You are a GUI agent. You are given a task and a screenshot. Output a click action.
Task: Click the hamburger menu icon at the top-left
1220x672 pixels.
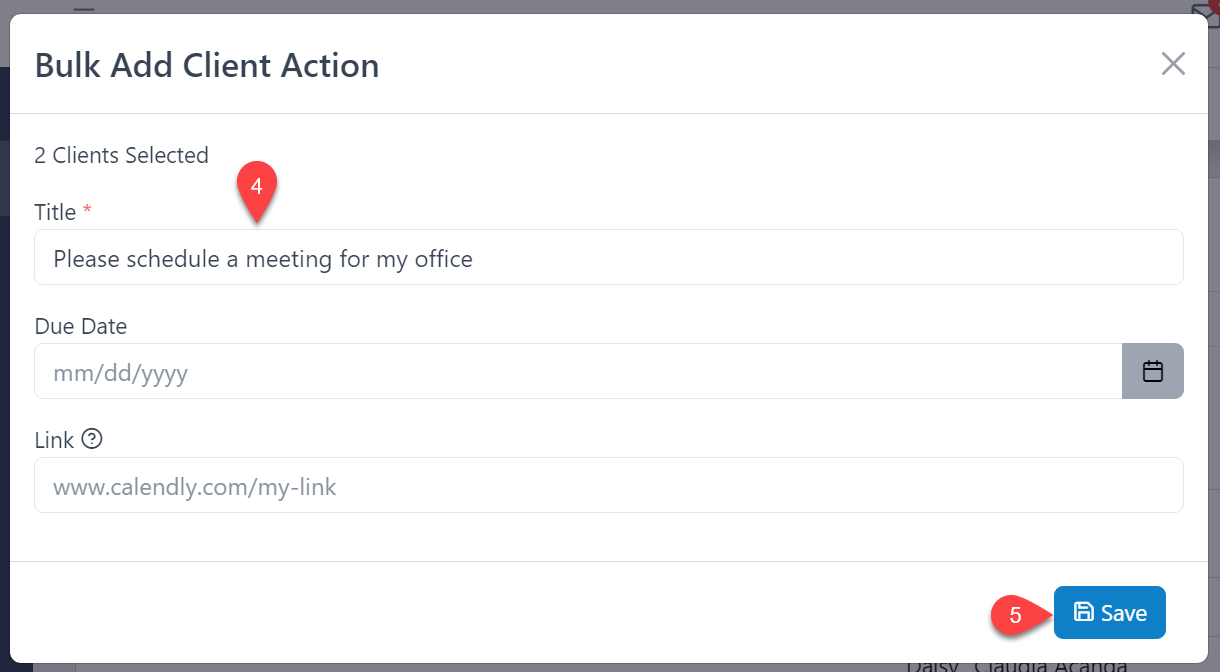pos(83,8)
